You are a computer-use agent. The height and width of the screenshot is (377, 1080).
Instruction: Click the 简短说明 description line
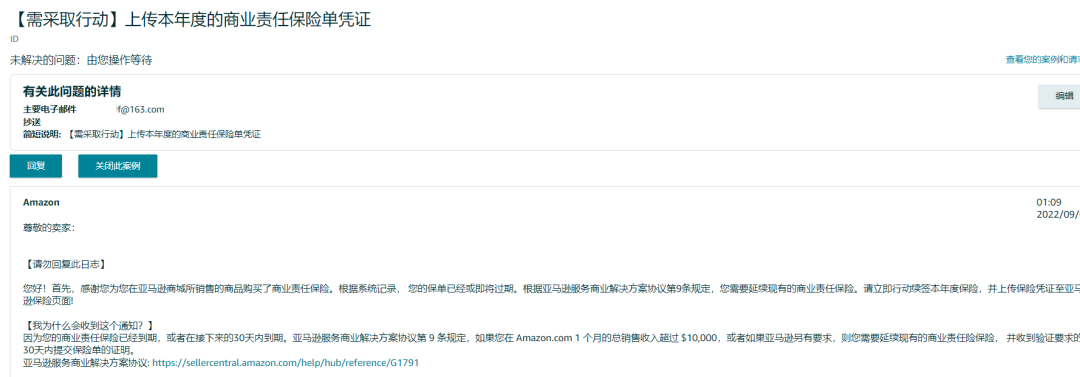click(142, 134)
